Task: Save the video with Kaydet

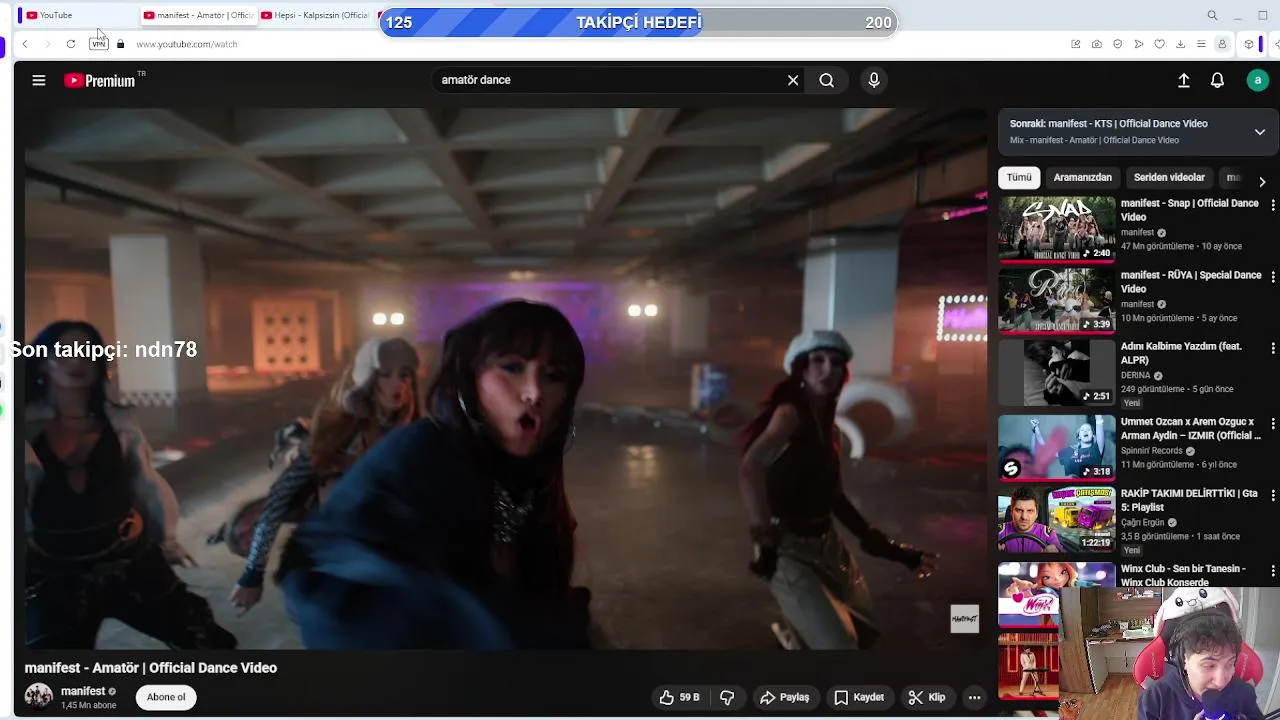Action: pos(859,697)
